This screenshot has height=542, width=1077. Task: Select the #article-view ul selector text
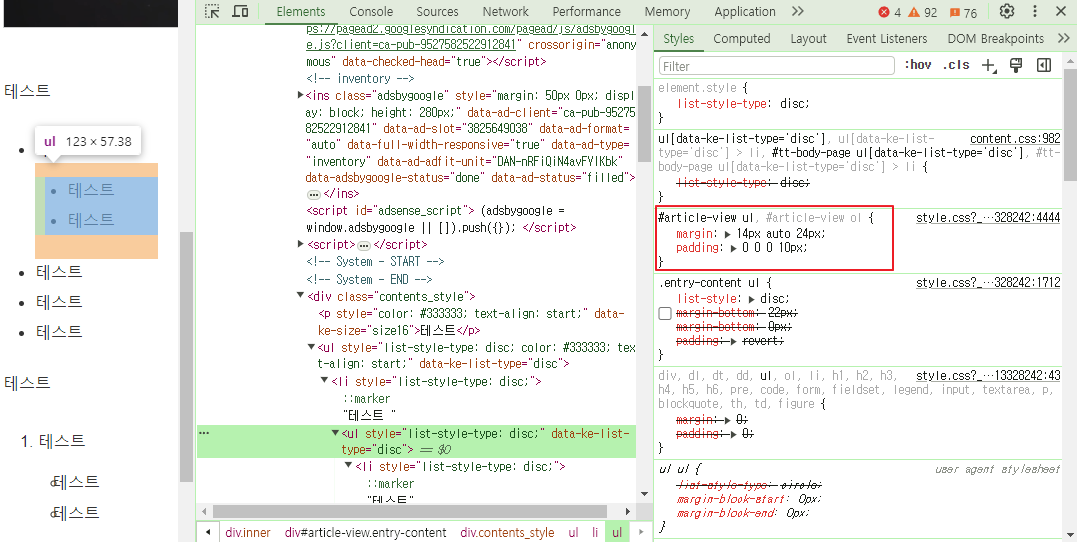(707, 218)
